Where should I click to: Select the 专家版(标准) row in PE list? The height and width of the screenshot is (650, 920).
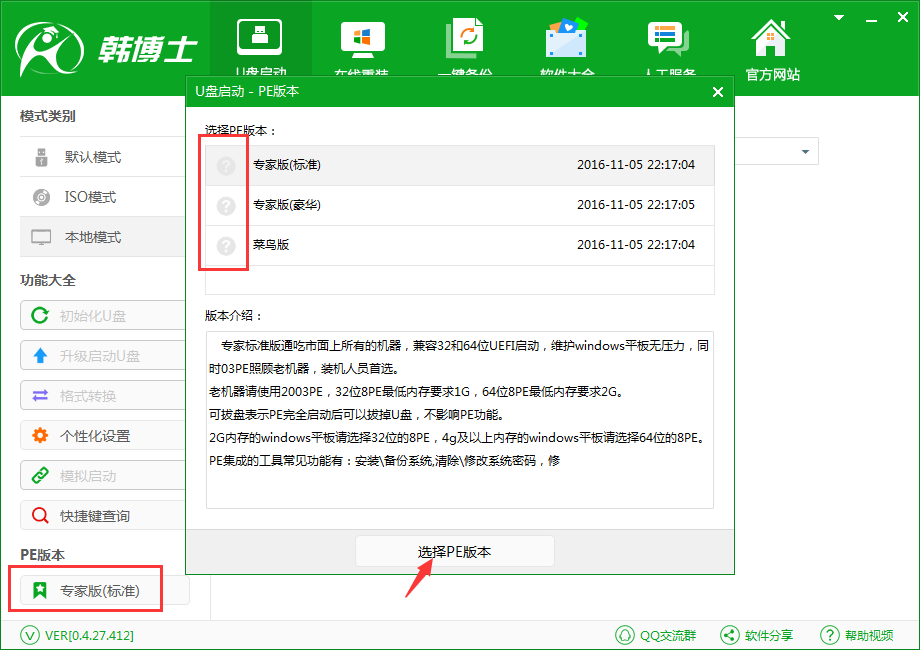coord(460,165)
